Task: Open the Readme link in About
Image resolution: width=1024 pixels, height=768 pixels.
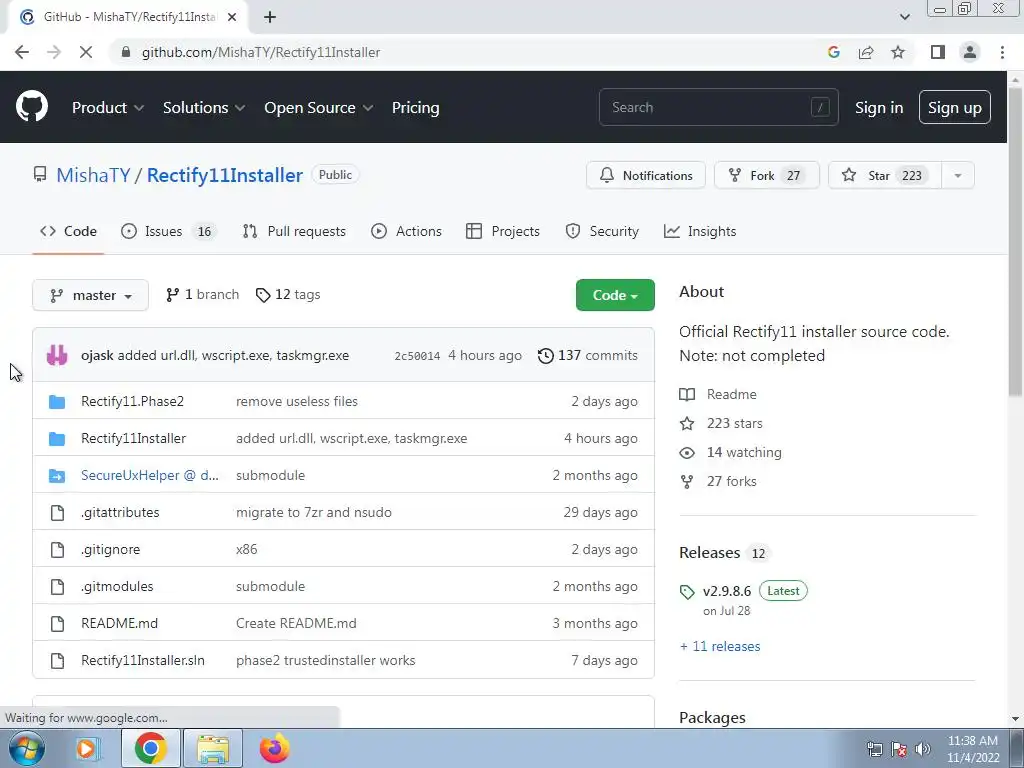Action: coord(718,394)
